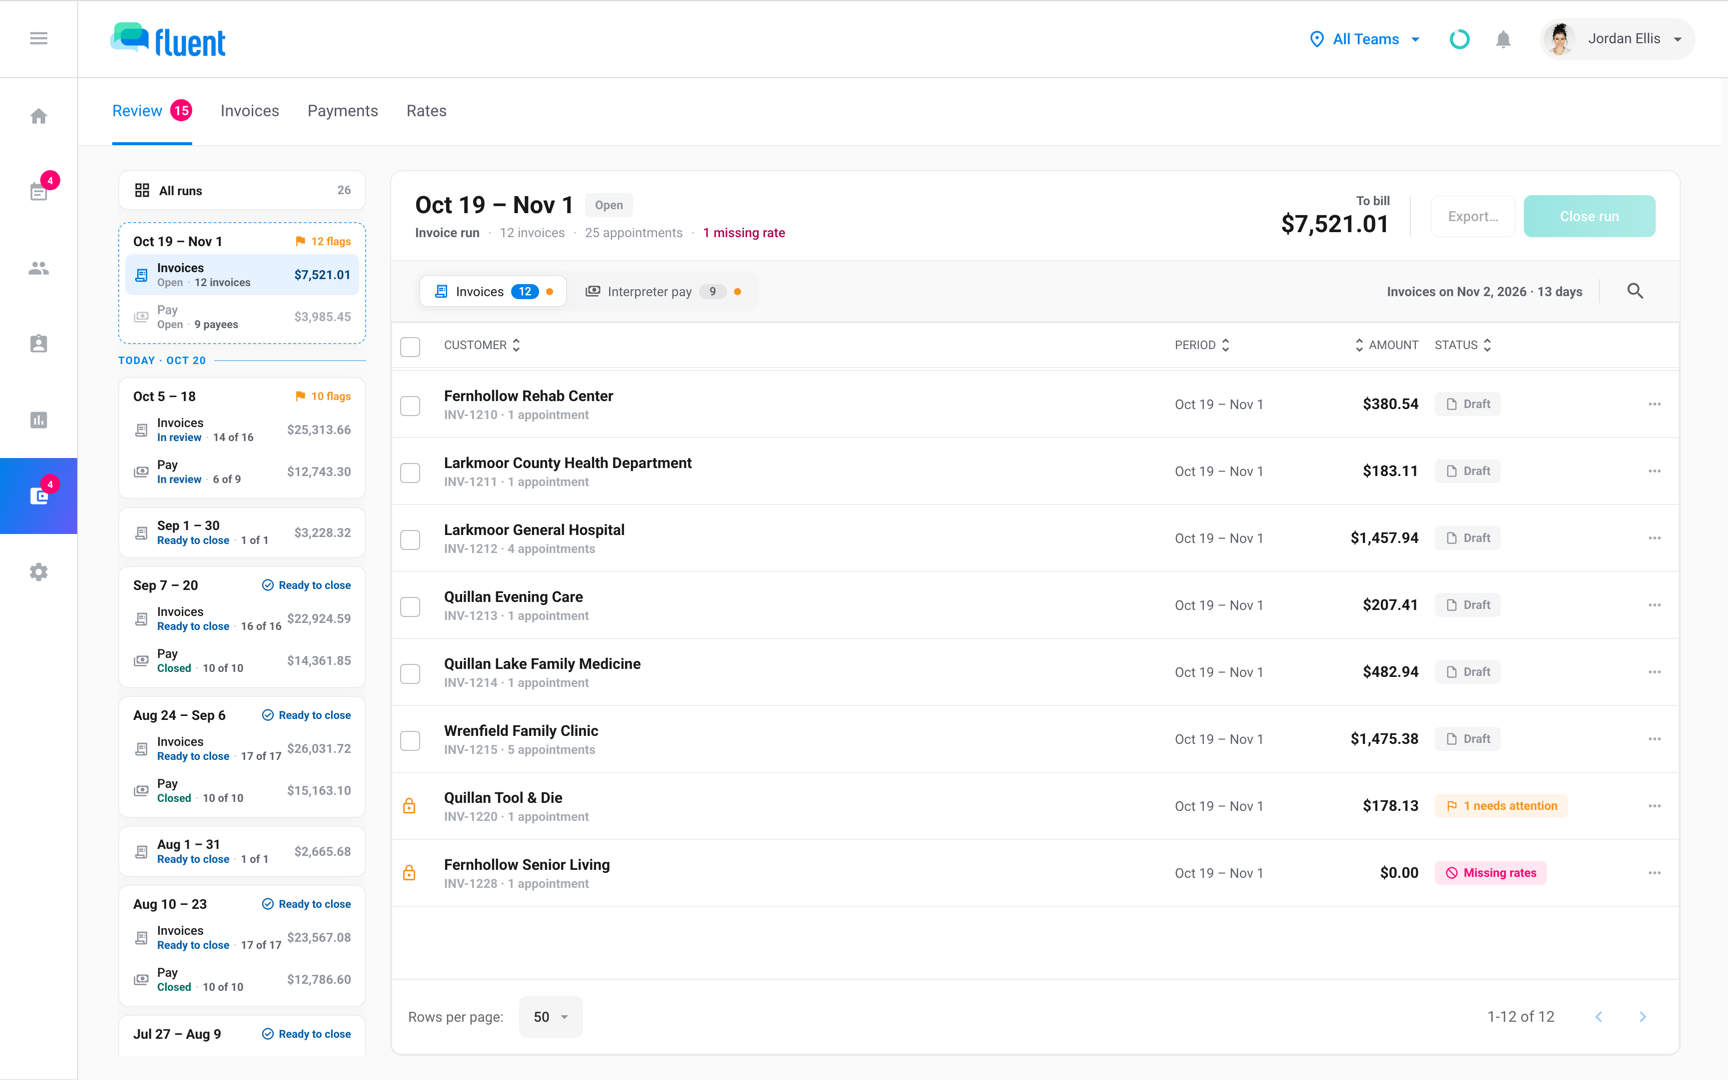Open the All Teams dropdown

pyautogui.click(x=1365, y=39)
